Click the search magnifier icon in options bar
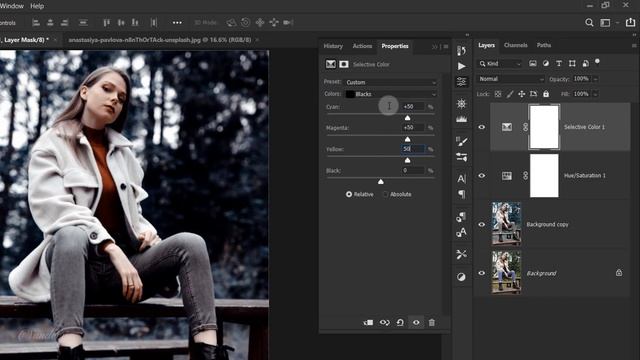Screen dimensions: 640x360 pos(589,22)
